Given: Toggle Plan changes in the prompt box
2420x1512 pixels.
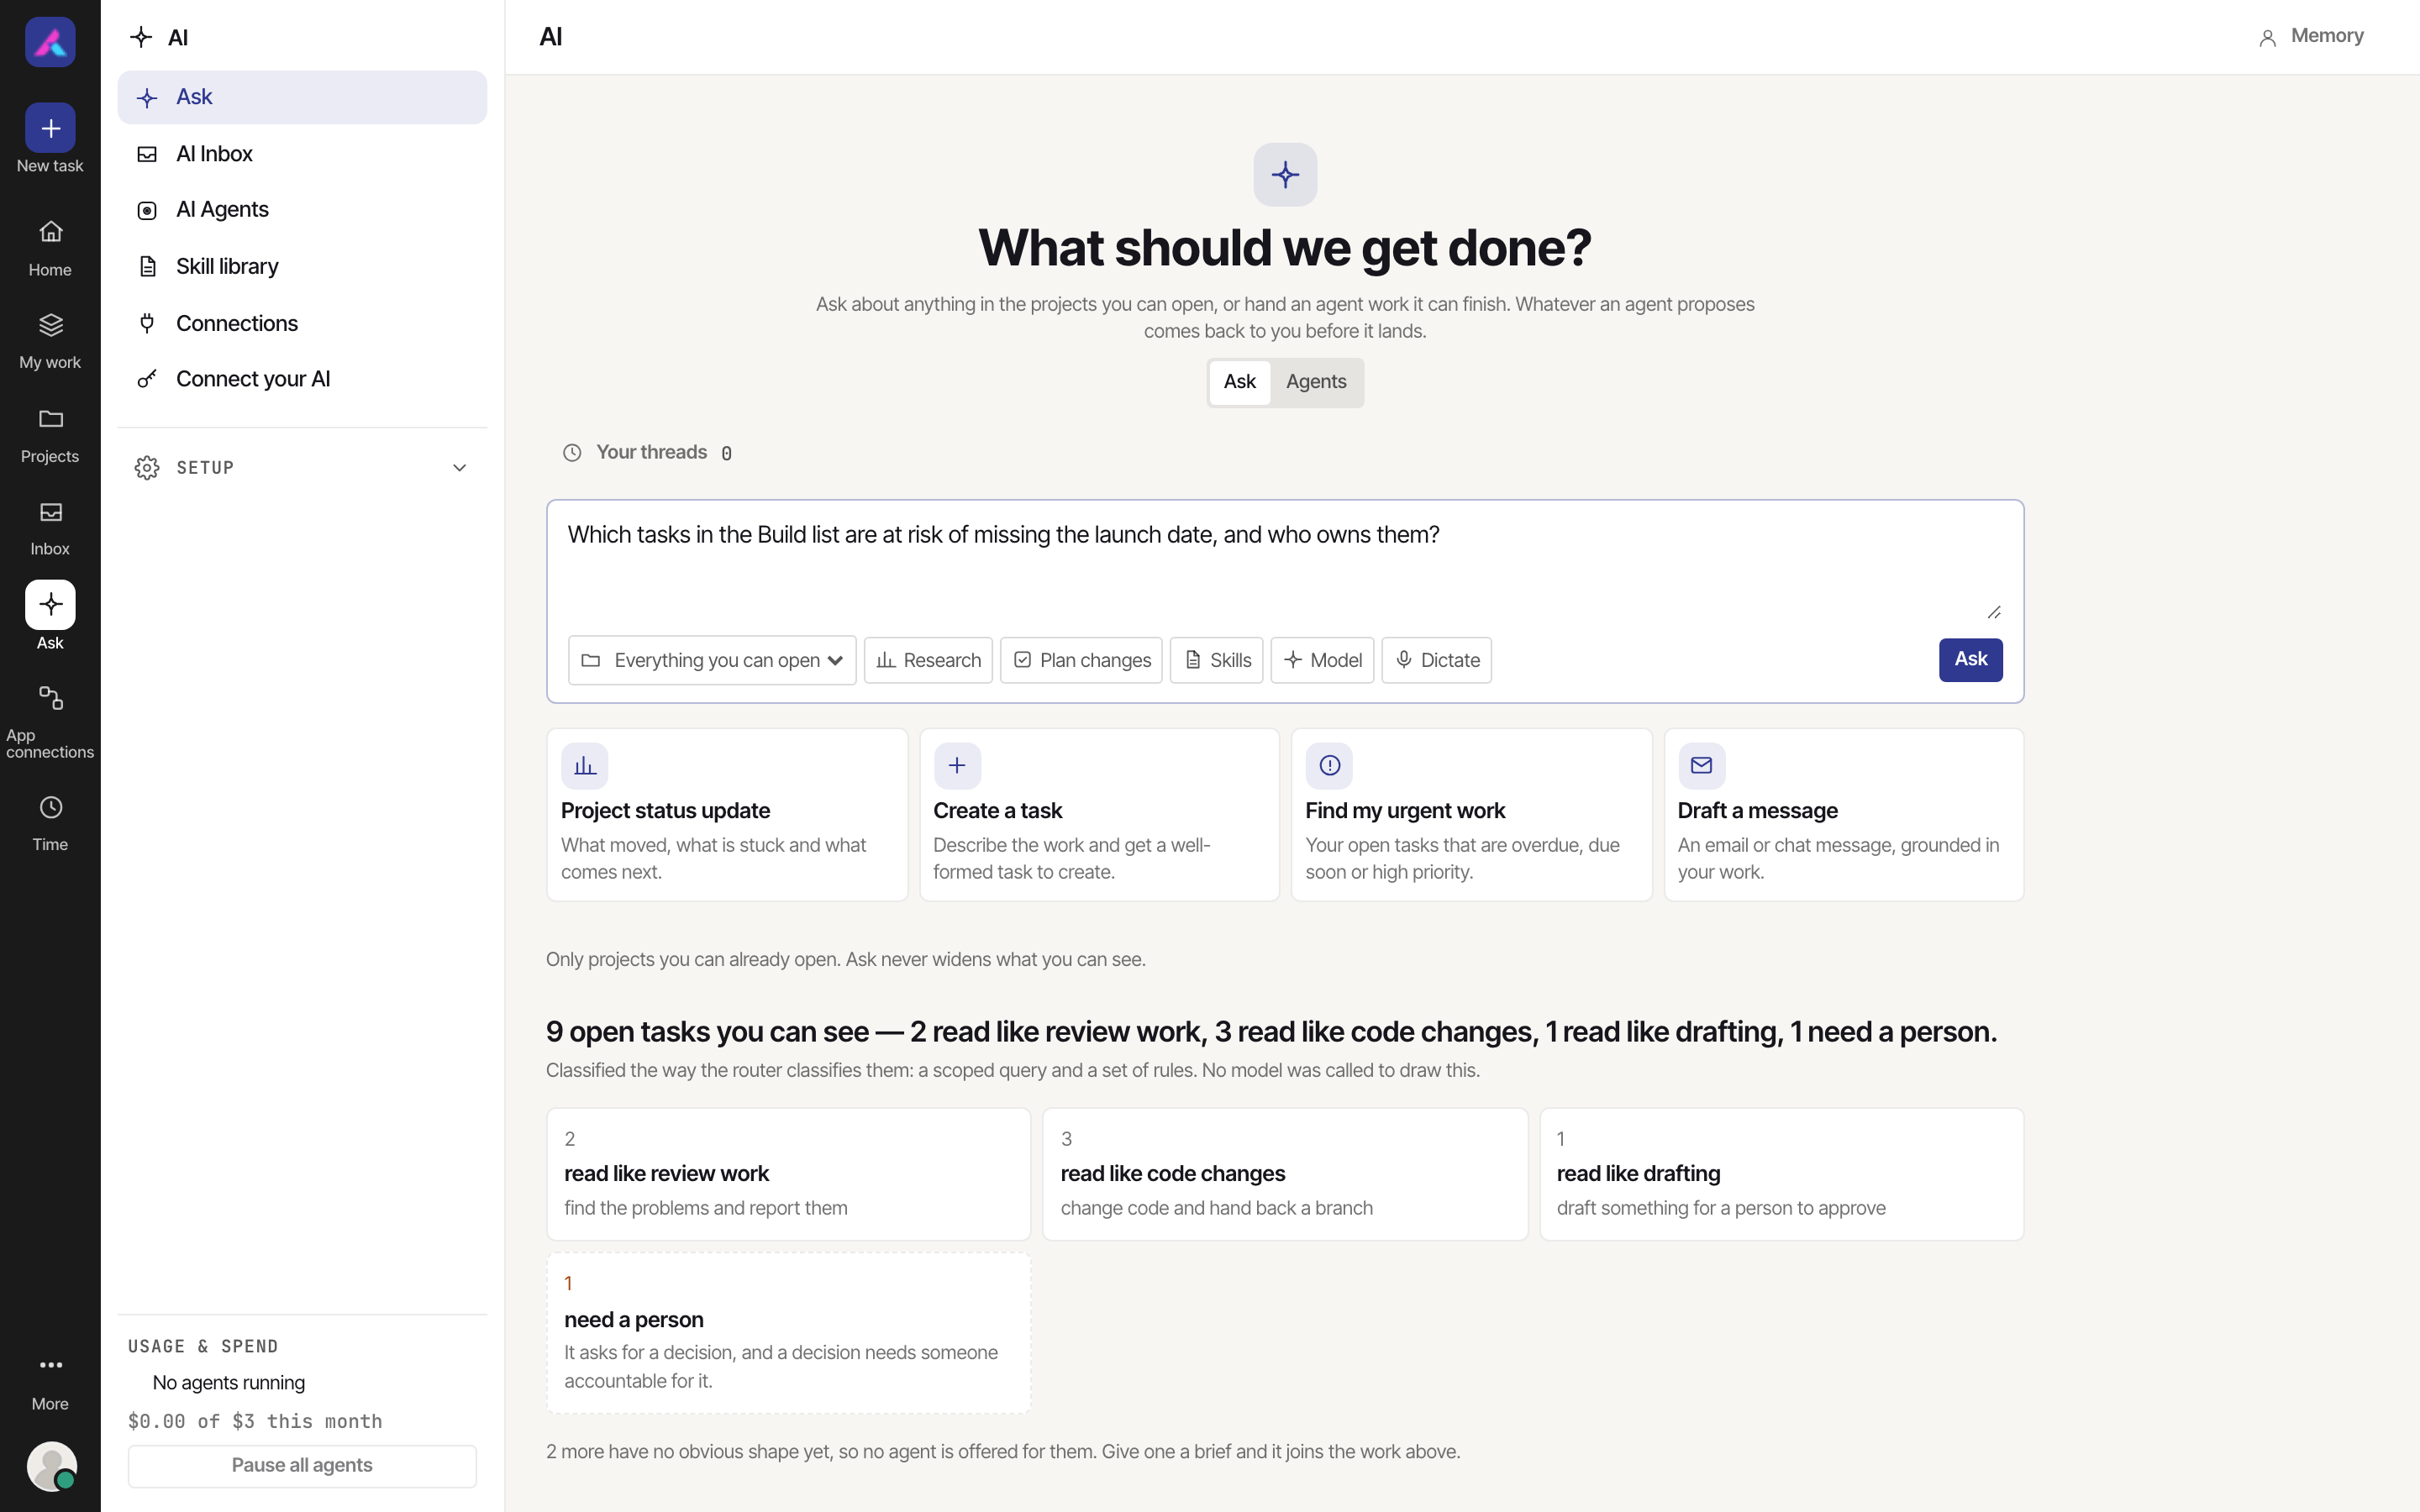Looking at the screenshot, I should point(1081,660).
